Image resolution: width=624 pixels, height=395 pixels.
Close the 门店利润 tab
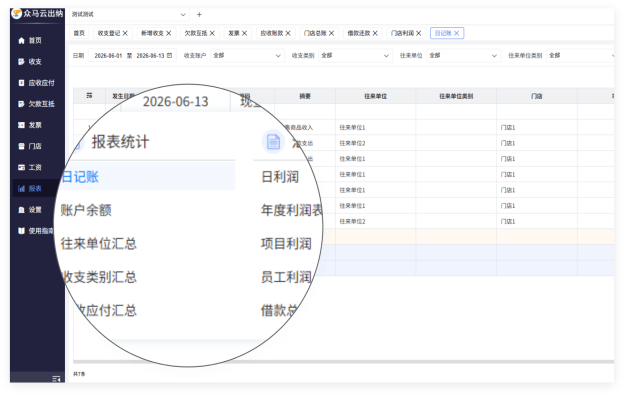(419, 33)
